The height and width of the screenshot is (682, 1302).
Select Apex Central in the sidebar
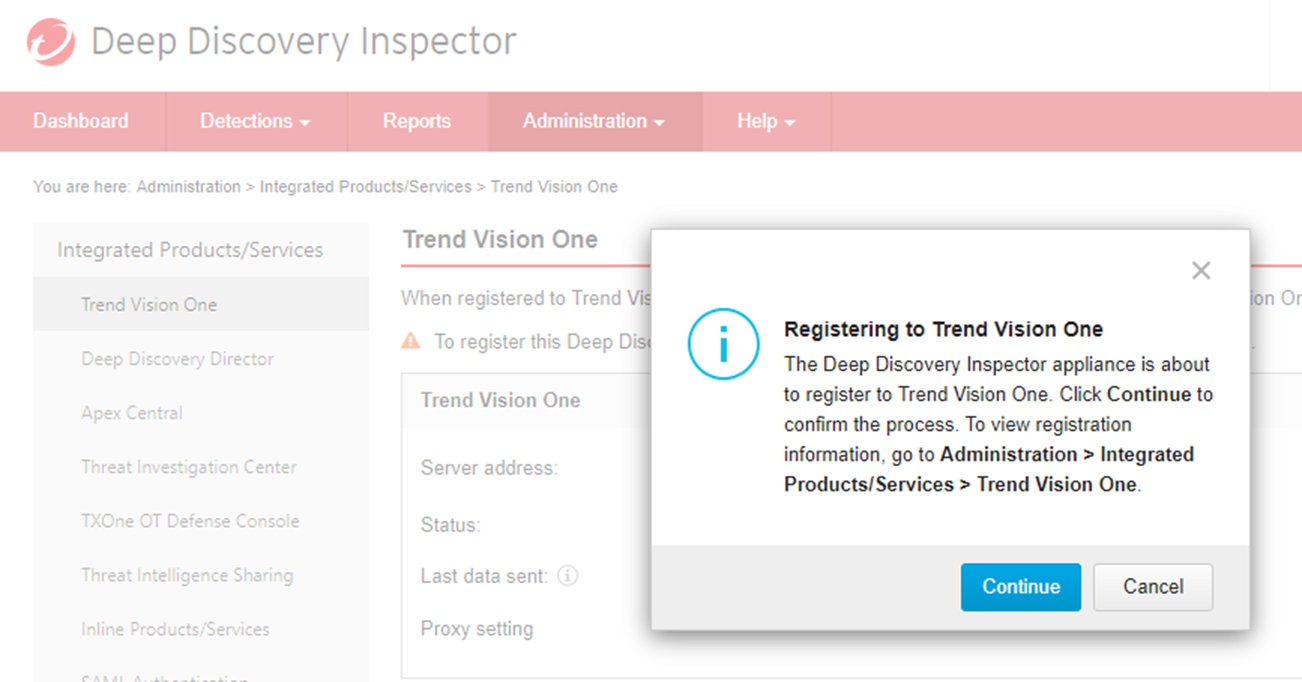tap(132, 413)
